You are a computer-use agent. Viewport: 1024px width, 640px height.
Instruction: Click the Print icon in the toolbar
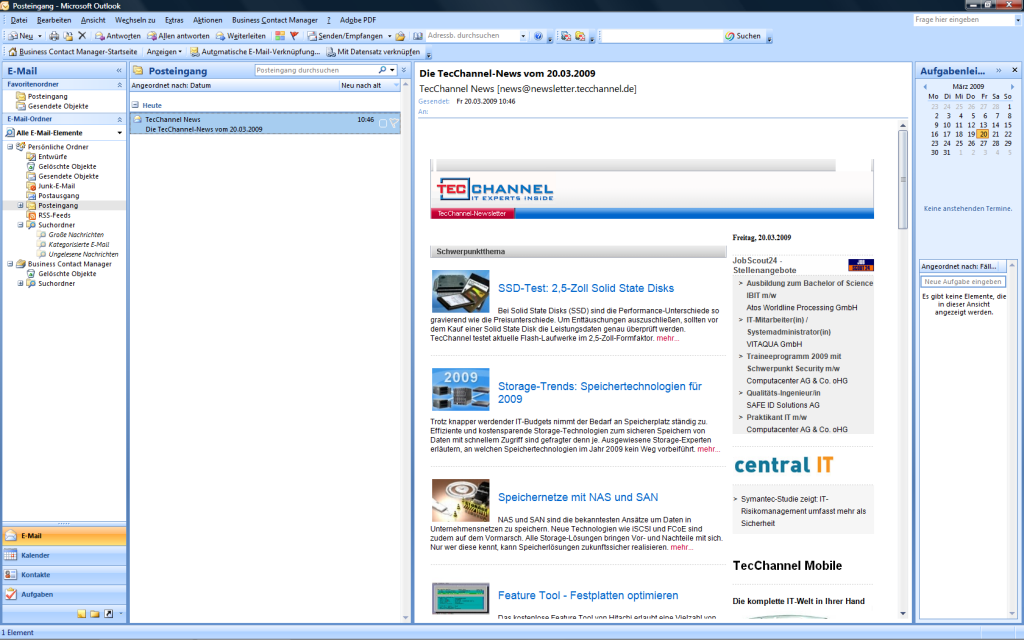tap(56, 37)
